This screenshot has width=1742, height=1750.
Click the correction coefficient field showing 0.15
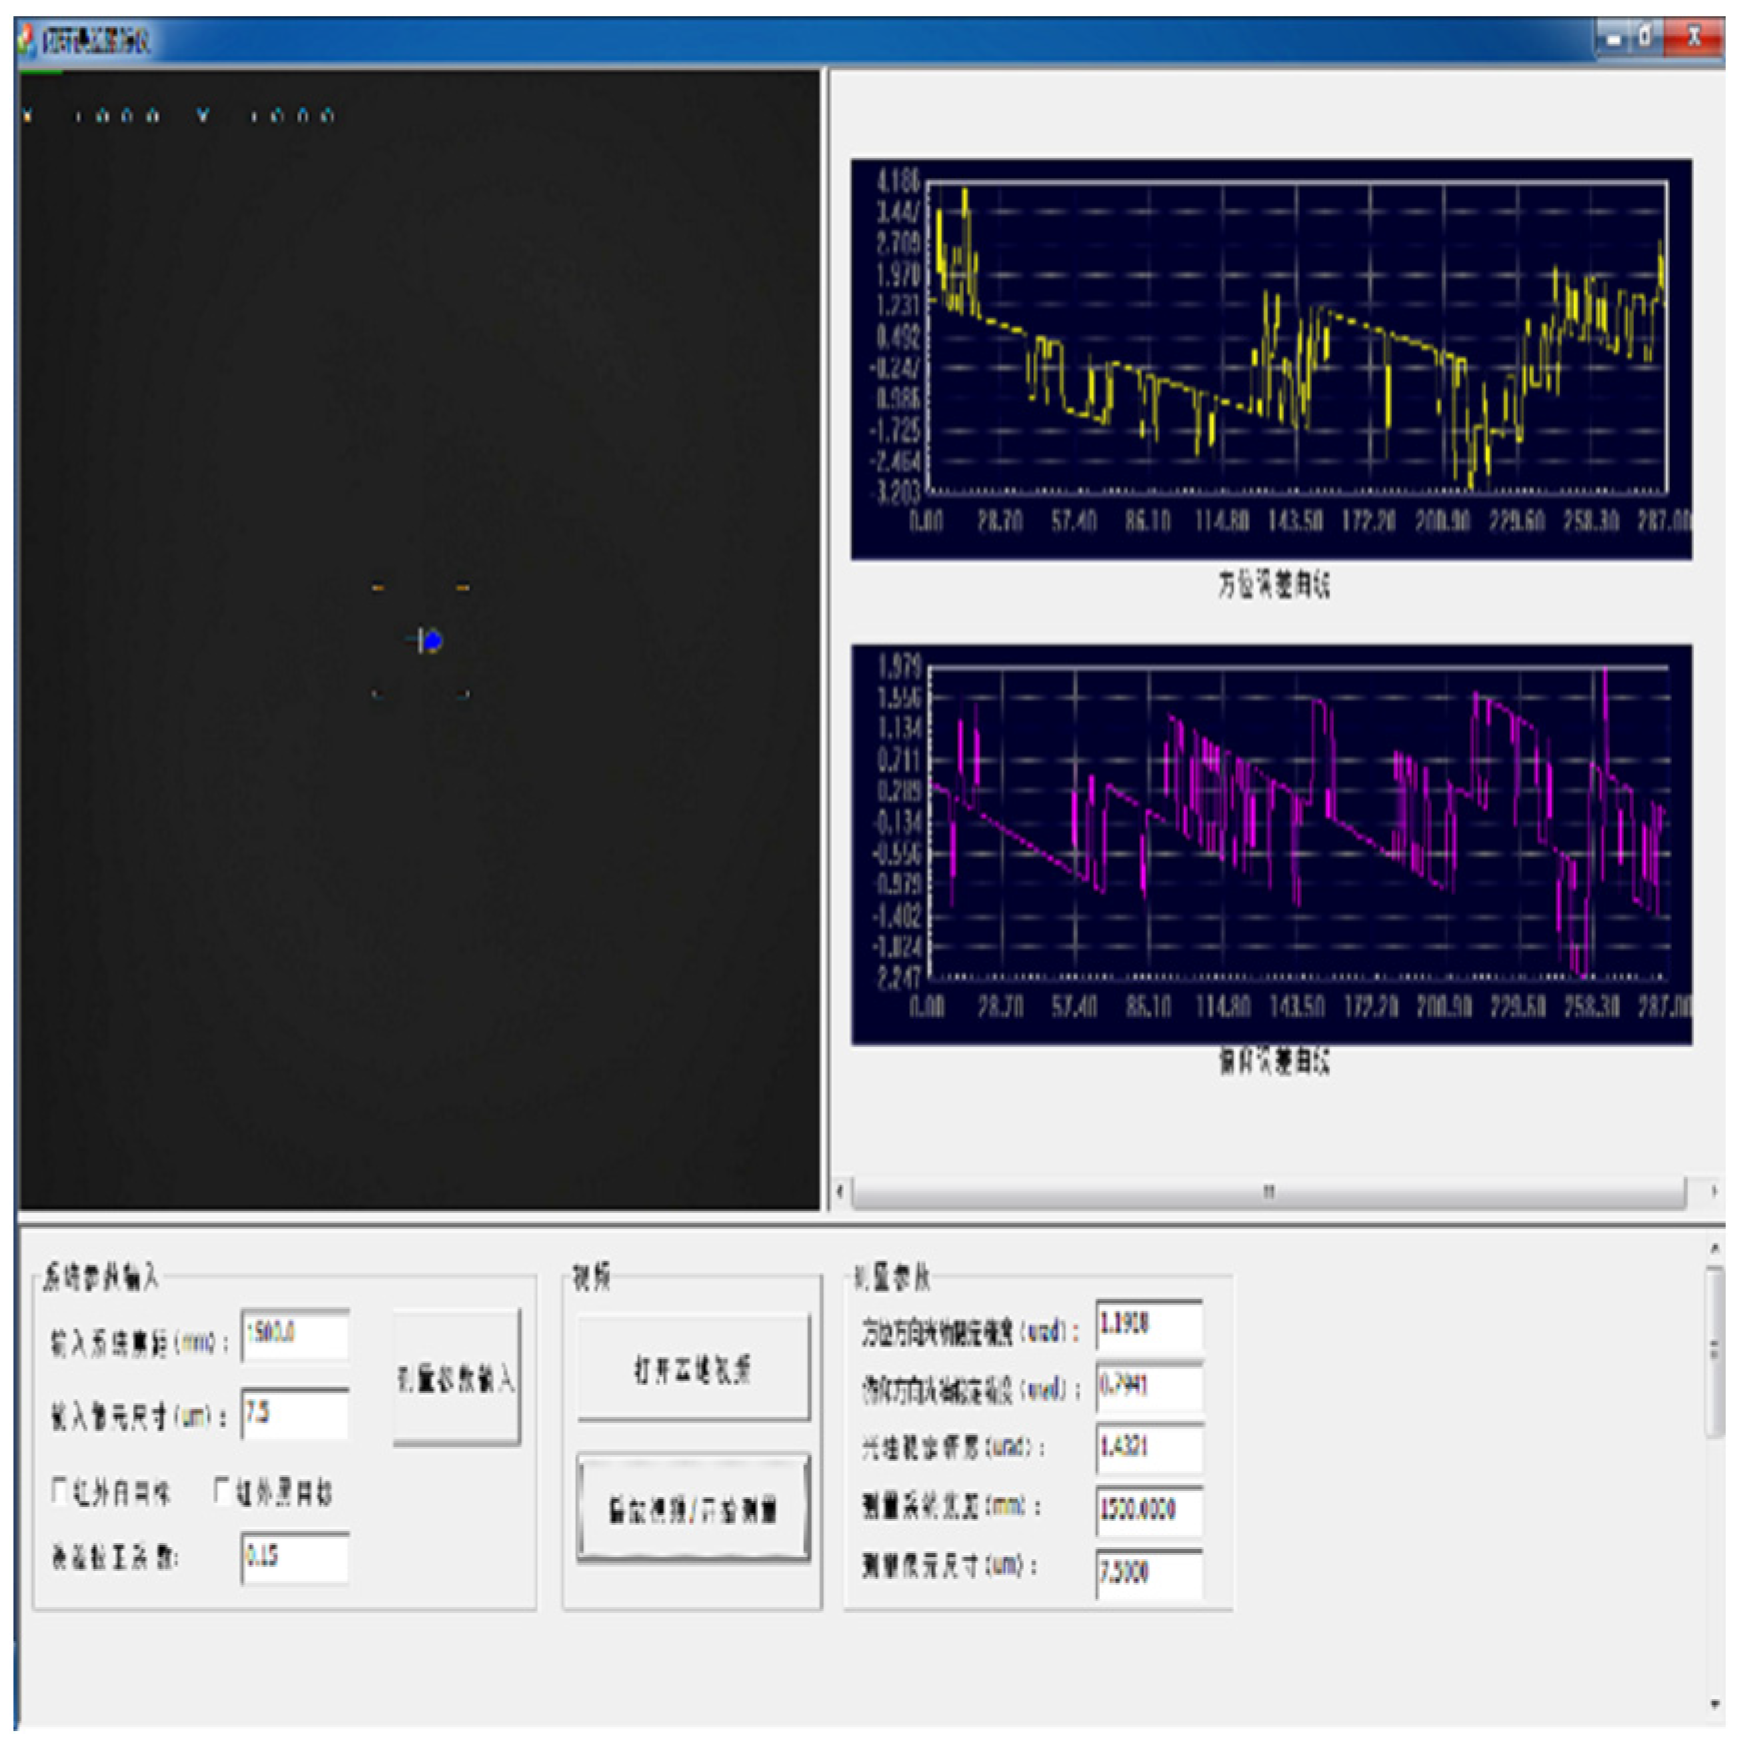[295, 1557]
